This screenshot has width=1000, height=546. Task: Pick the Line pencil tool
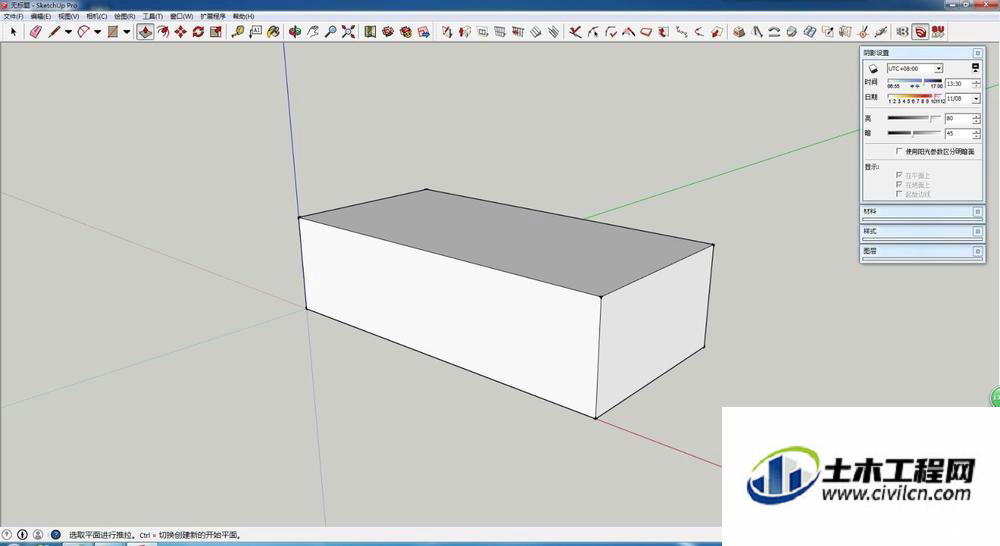click(54, 31)
